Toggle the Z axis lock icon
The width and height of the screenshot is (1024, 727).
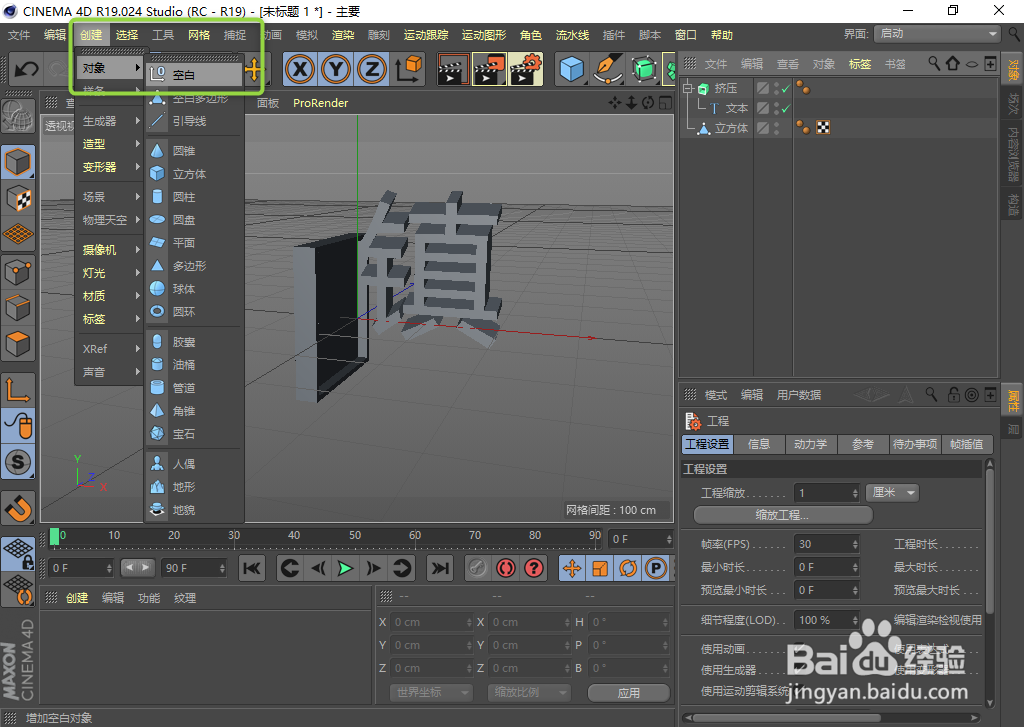click(x=372, y=69)
